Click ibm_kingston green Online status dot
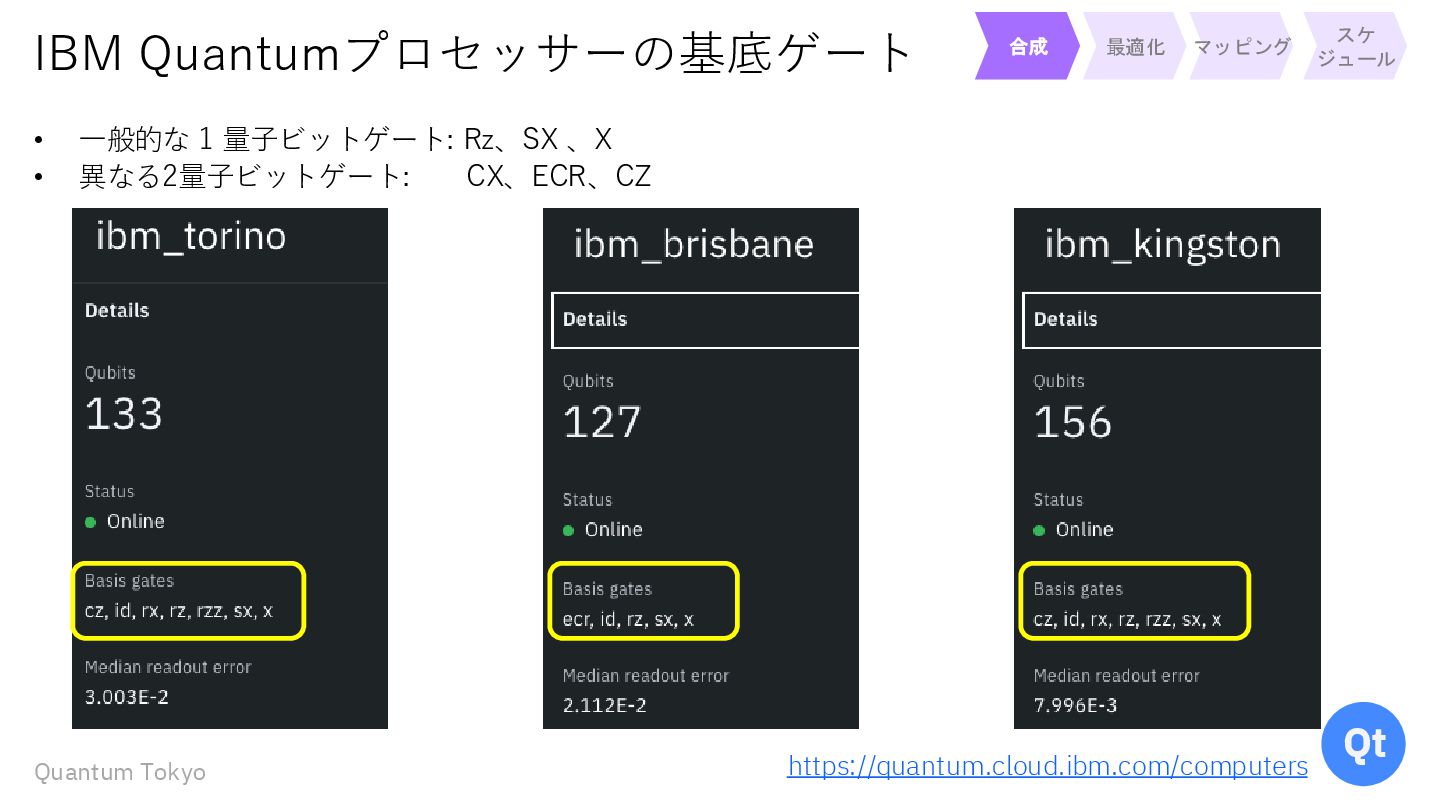Image resolution: width=1440 pixels, height=810 pixels. [1040, 530]
